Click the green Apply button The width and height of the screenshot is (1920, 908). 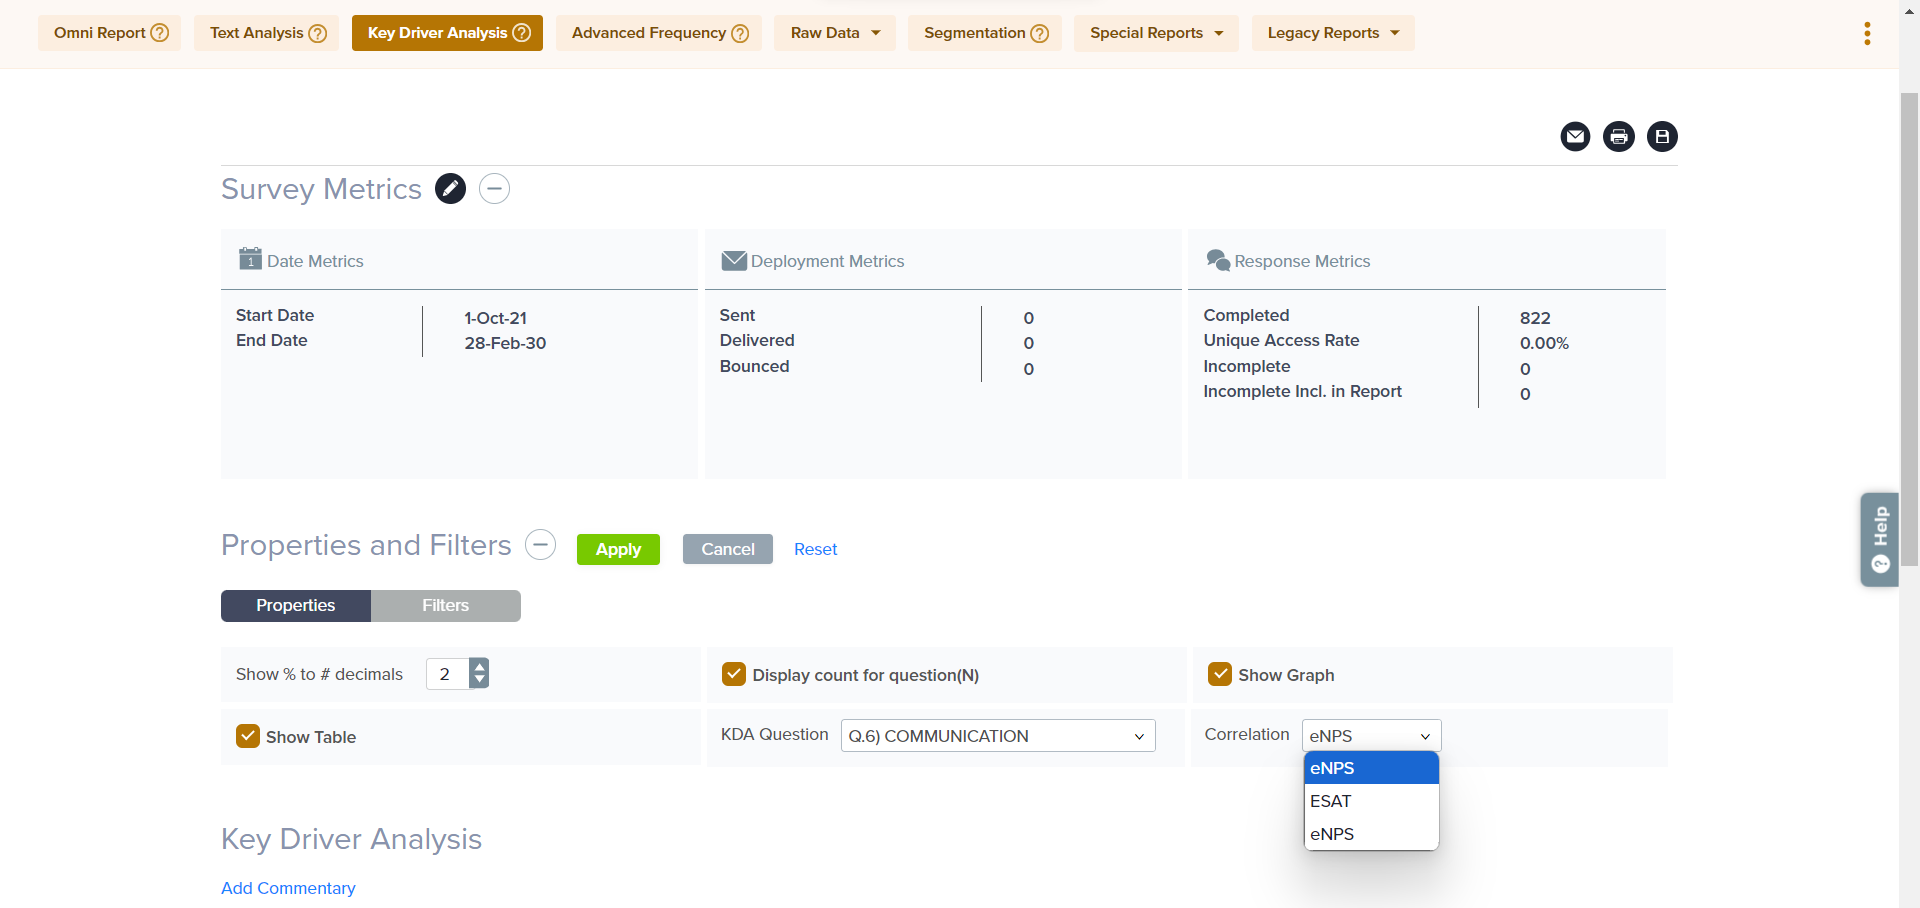pos(618,549)
